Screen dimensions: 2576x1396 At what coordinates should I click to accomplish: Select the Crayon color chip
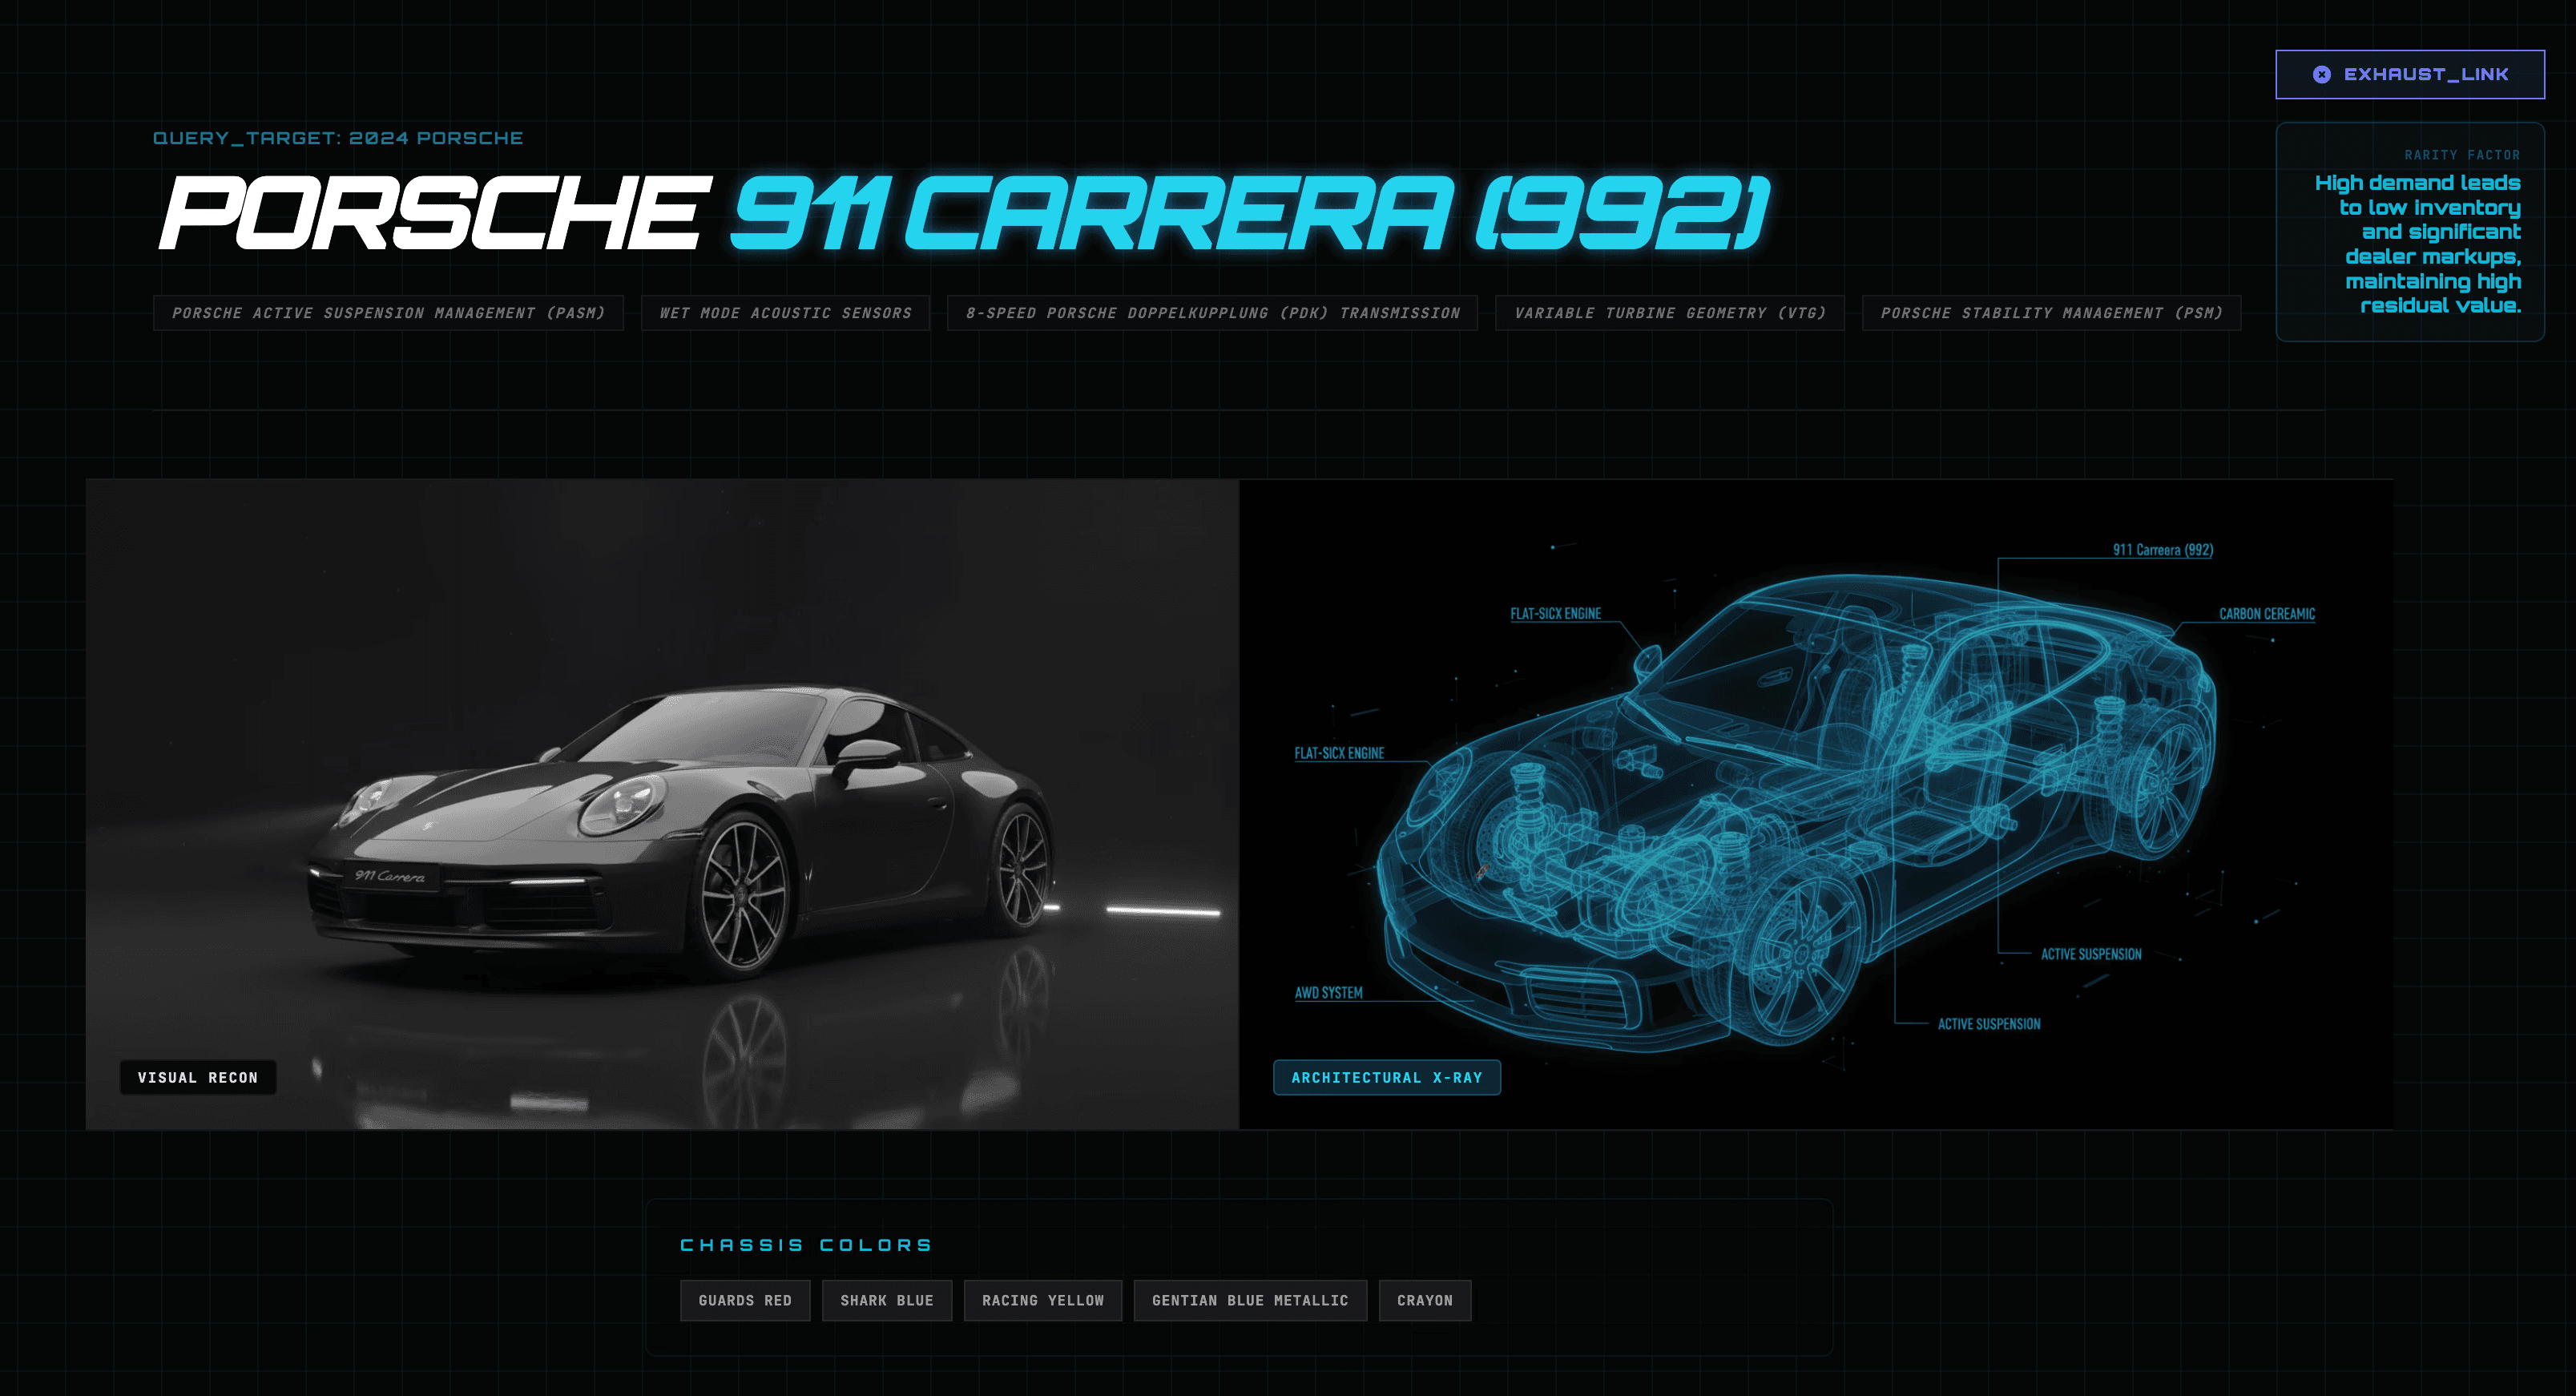1425,1300
